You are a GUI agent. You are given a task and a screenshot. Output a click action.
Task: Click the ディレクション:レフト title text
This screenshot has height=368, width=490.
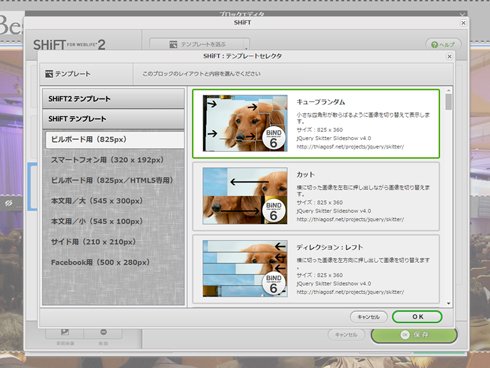[x=329, y=247]
